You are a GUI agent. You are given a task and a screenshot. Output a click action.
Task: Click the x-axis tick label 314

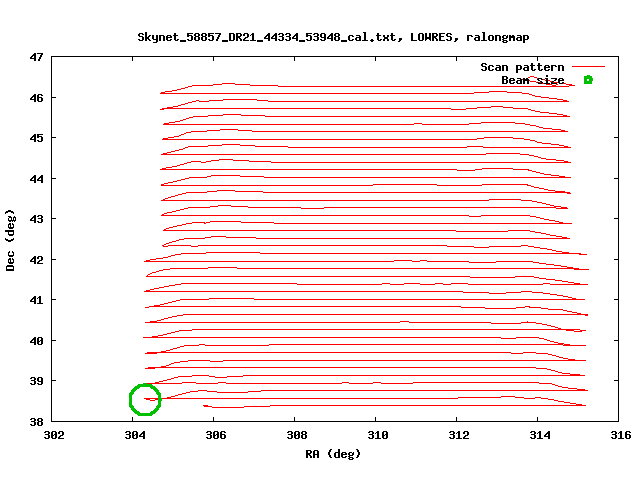(540, 436)
